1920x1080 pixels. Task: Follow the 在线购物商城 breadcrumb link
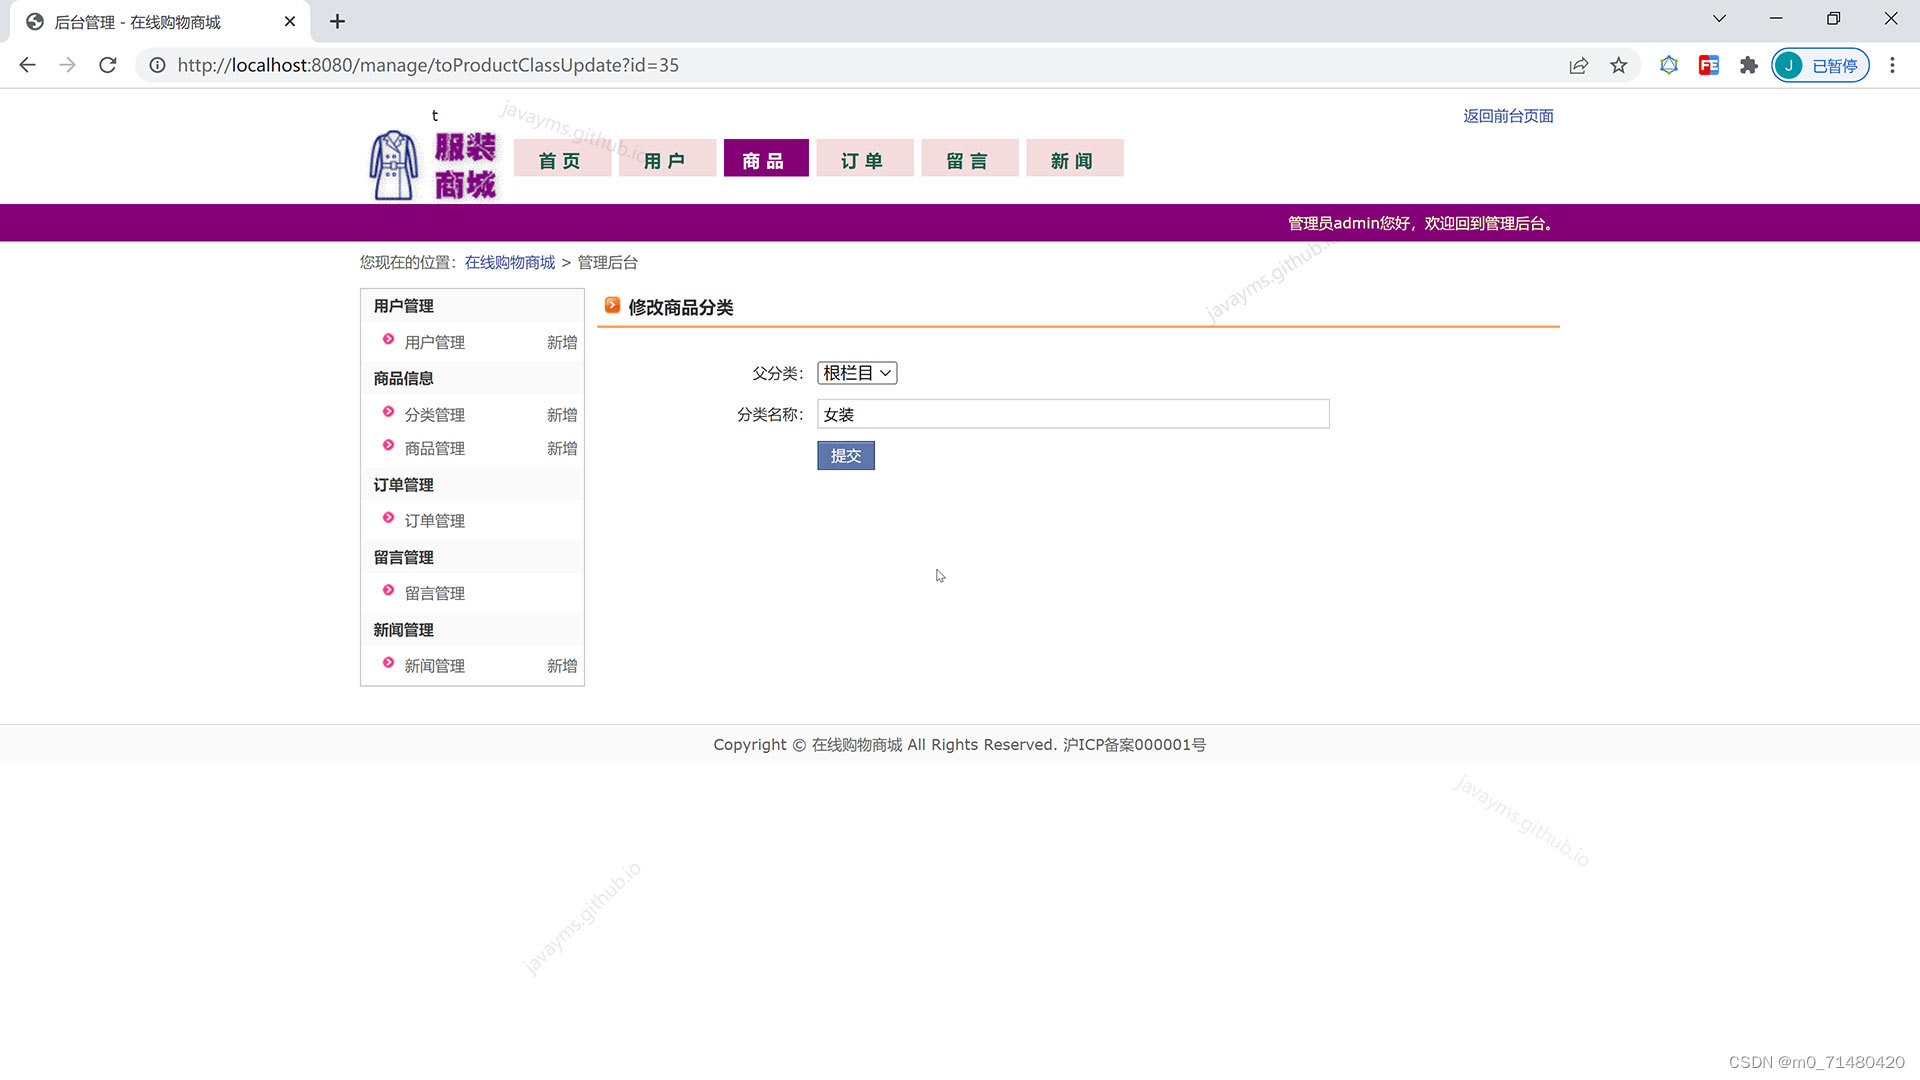[x=509, y=262]
